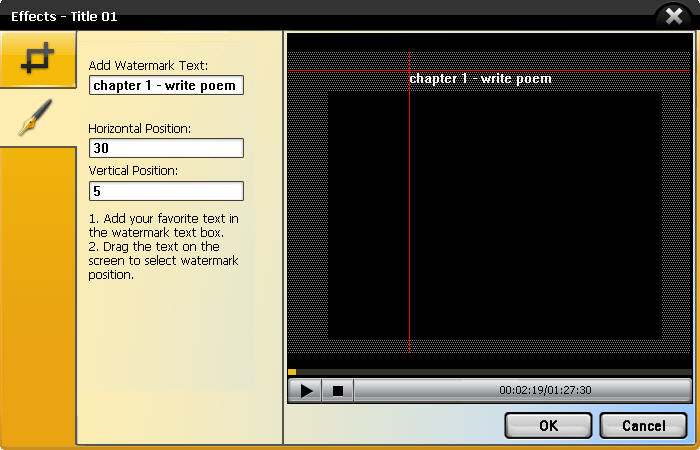Click the Effects - Title 01 title text
700x450 pixels.
pos(64,17)
